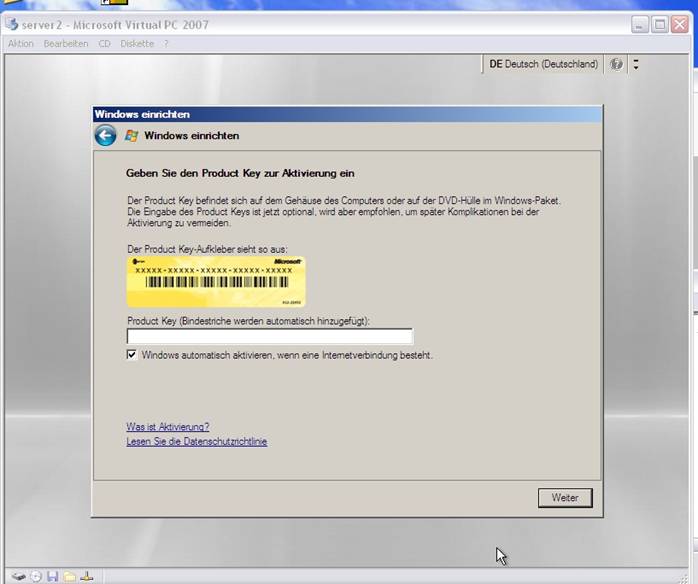
Task: Open the Bearbeiten menu
Action: (x=66, y=44)
